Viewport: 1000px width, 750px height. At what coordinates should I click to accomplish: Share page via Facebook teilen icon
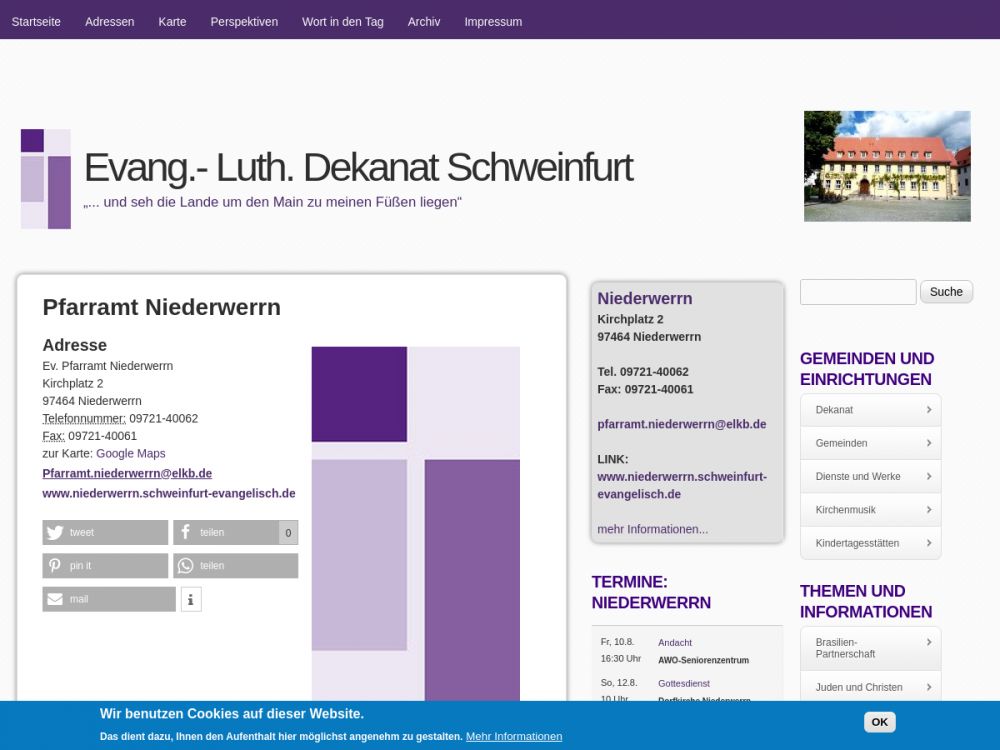click(186, 533)
